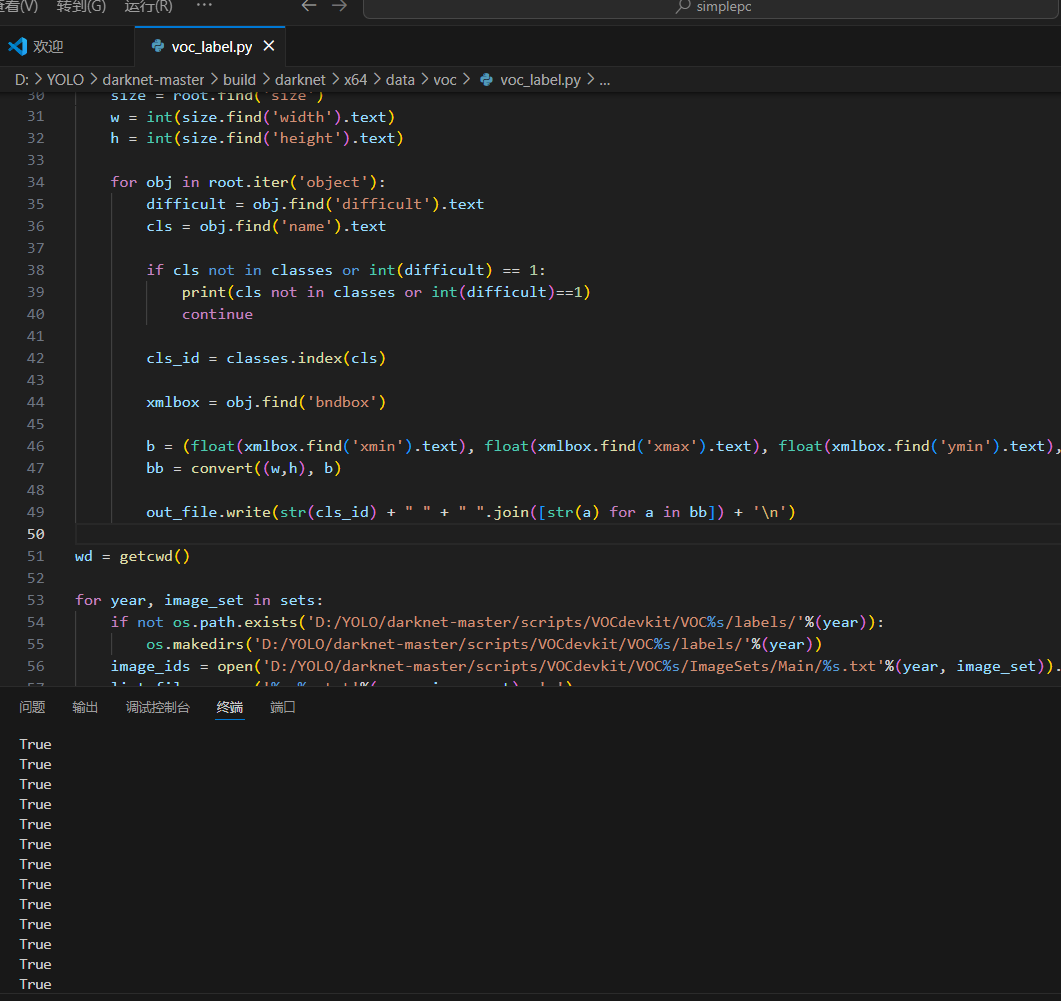1061x1001 pixels.
Task: Click the breadcrumb ellipsis symbol entry
Action: coord(604,80)
